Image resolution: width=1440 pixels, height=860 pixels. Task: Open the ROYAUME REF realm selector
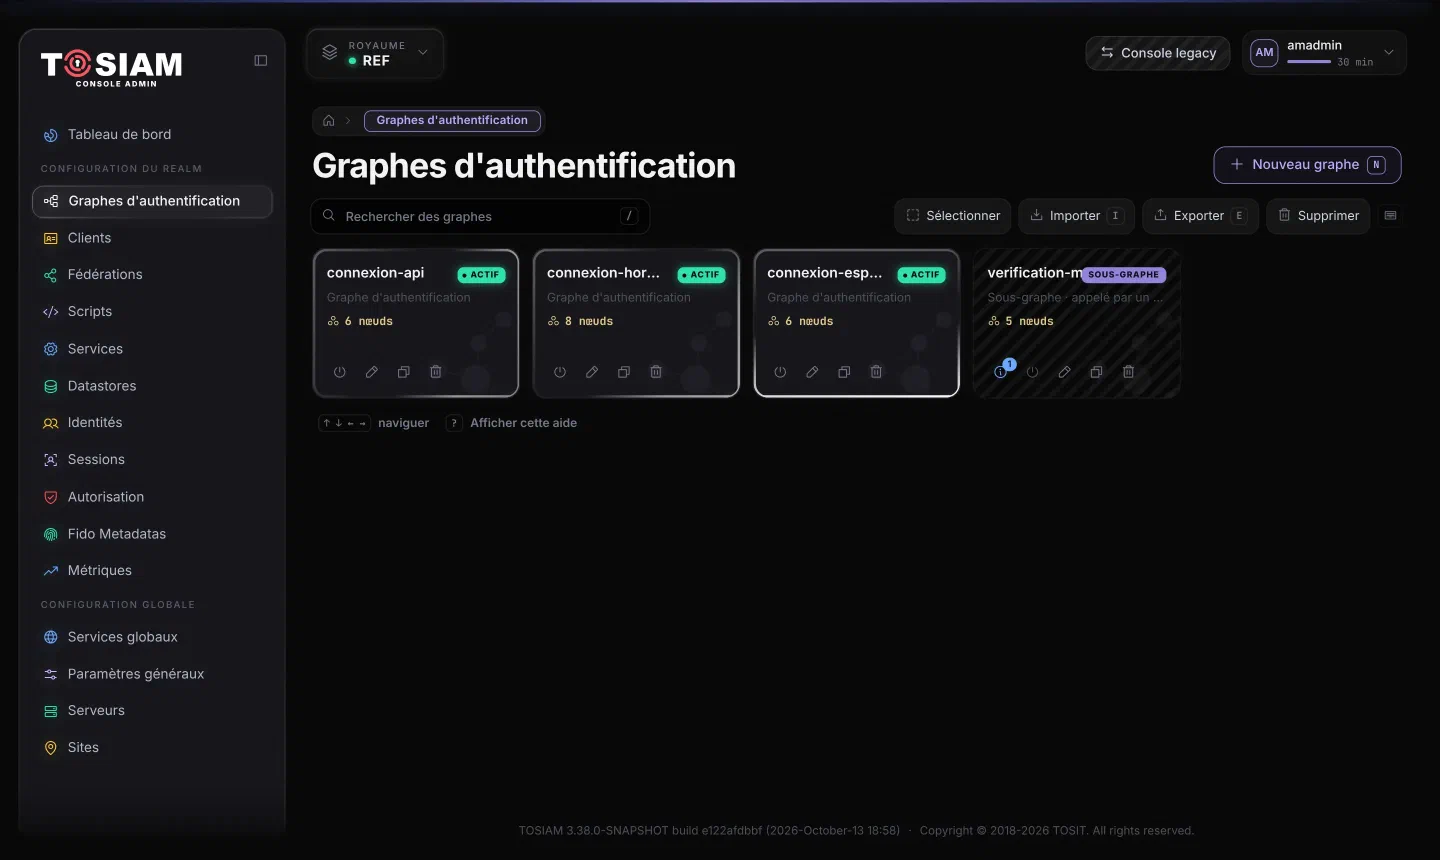375,54
